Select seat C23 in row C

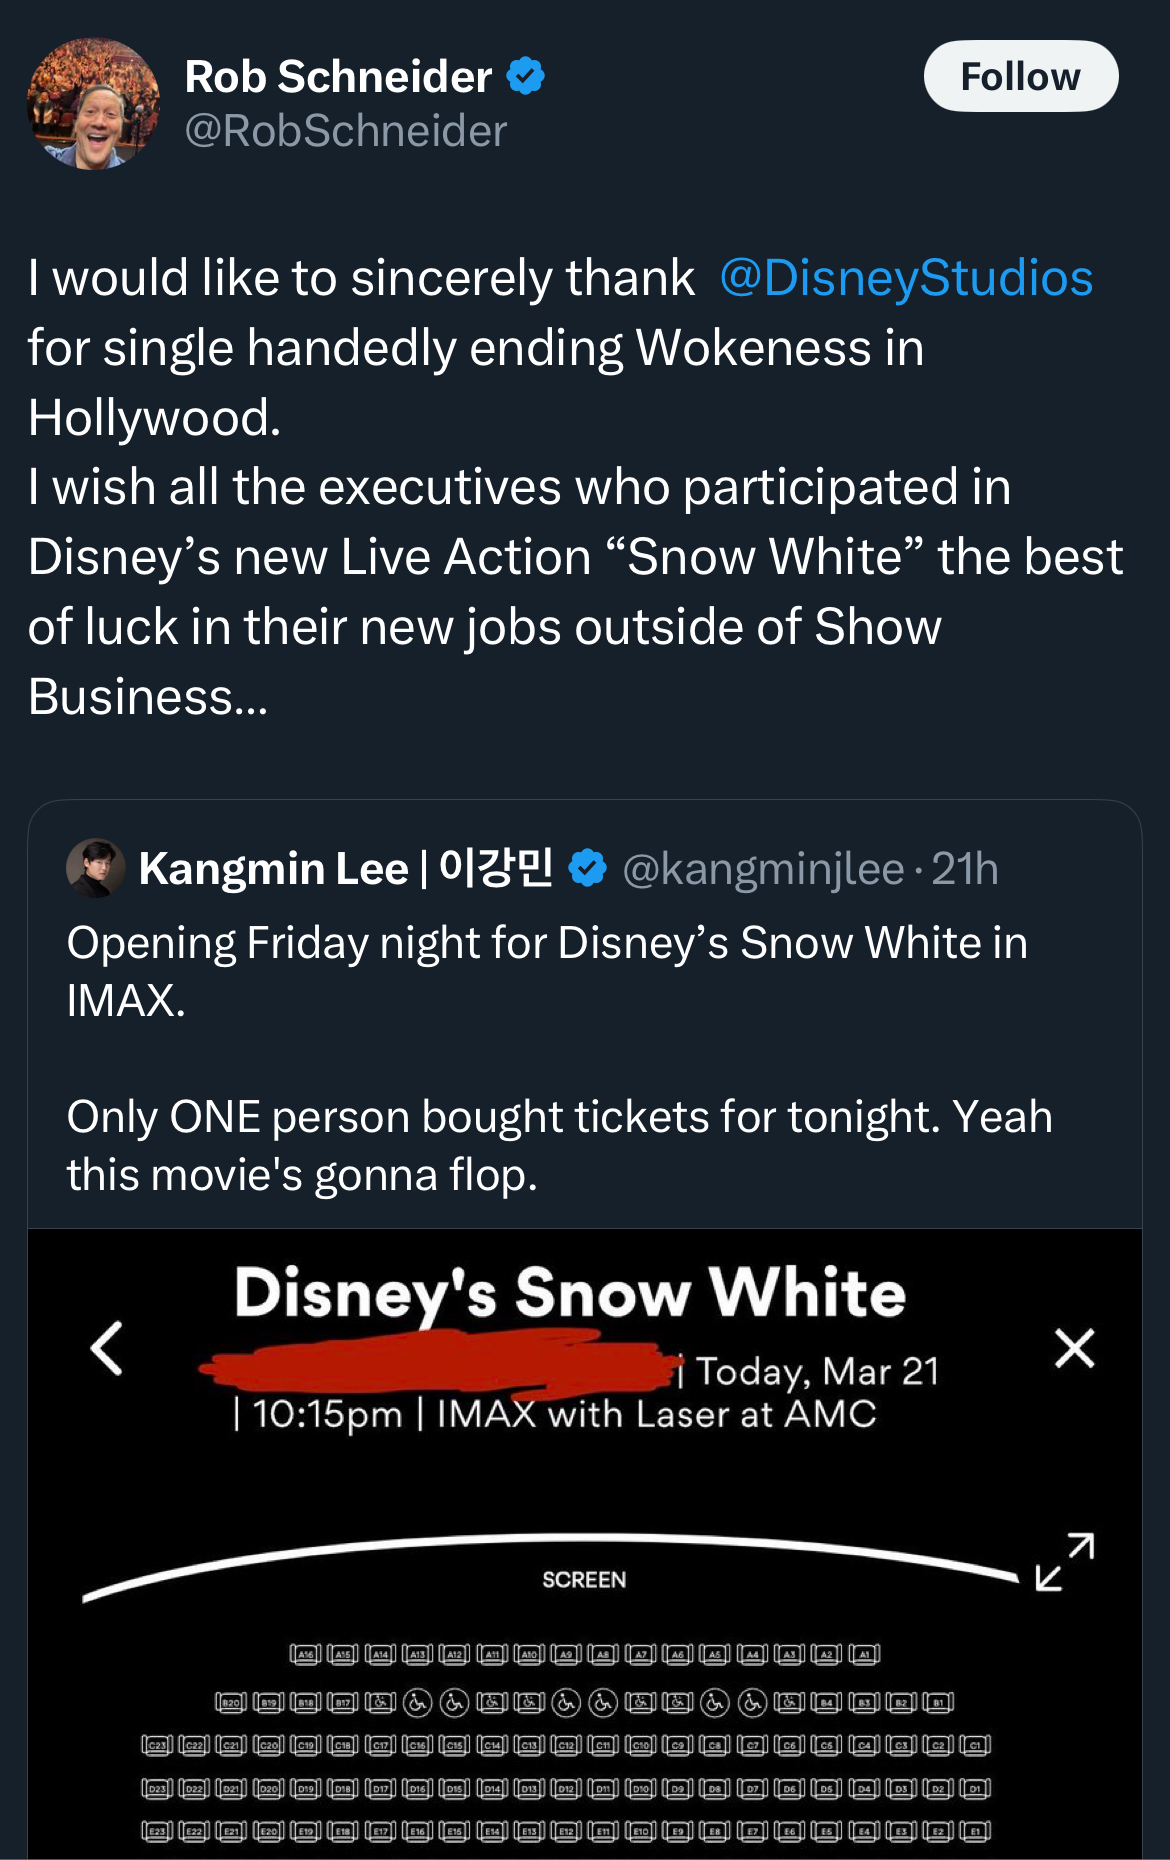coord(157,1746)
